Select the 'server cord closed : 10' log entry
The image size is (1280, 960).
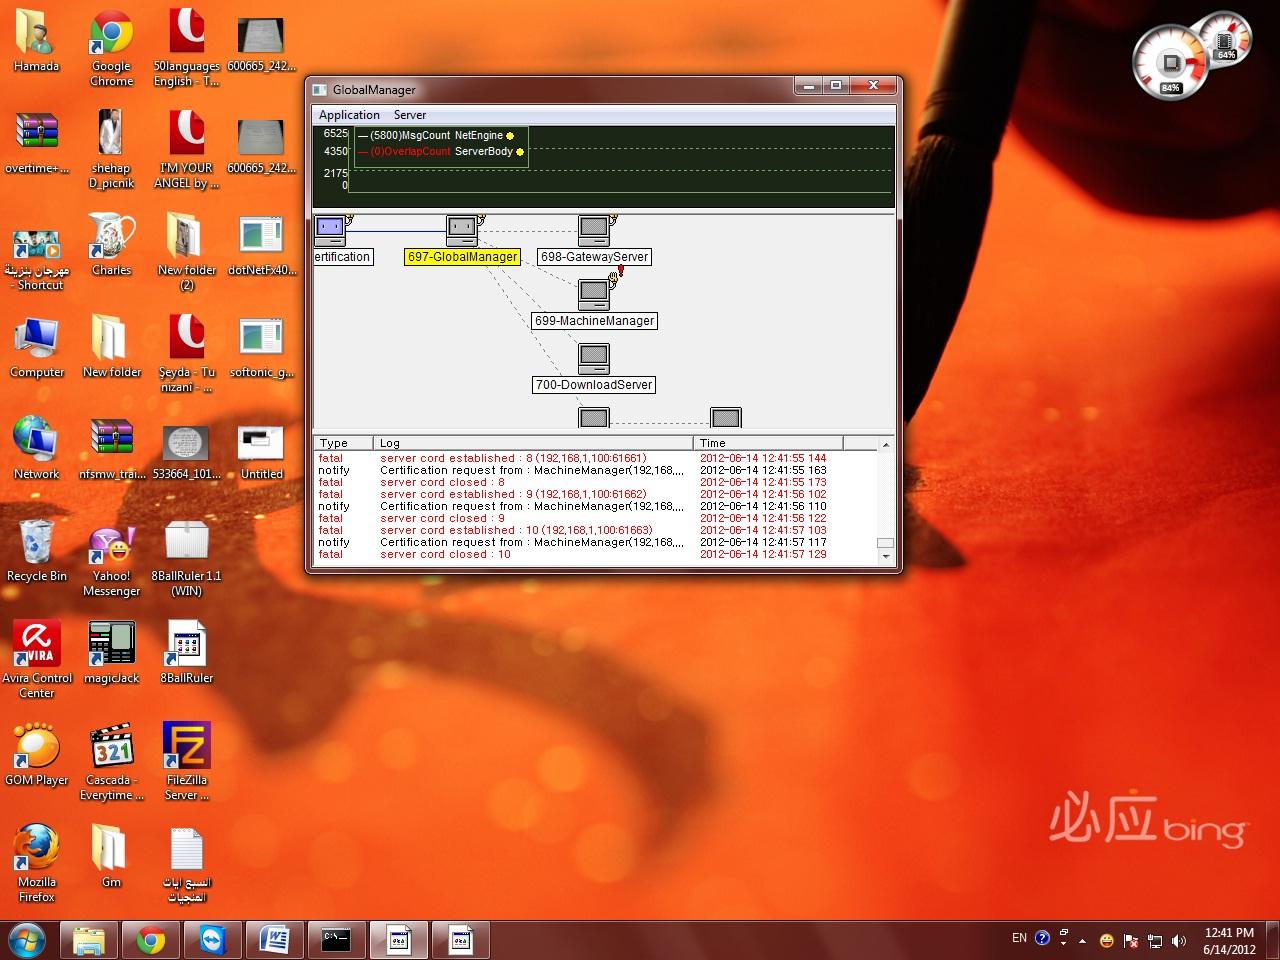[445, 554]
